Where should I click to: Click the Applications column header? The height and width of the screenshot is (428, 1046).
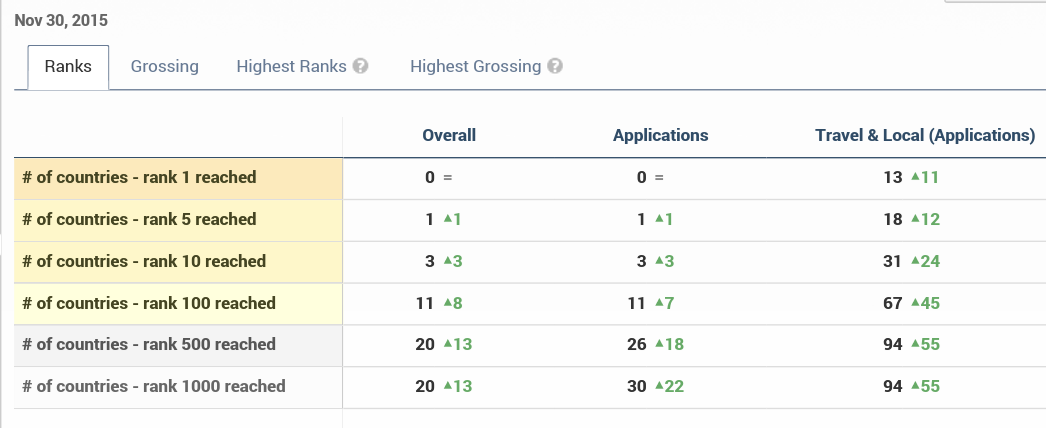(x=660, y=135)
